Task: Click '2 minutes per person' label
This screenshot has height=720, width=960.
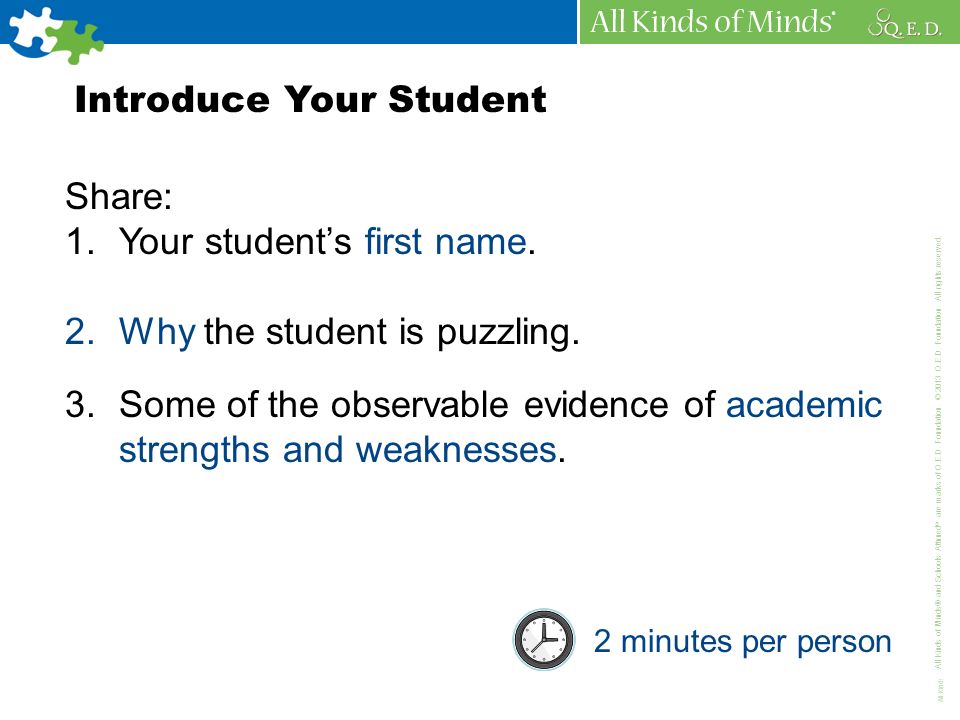Action: tap(742, 642)
